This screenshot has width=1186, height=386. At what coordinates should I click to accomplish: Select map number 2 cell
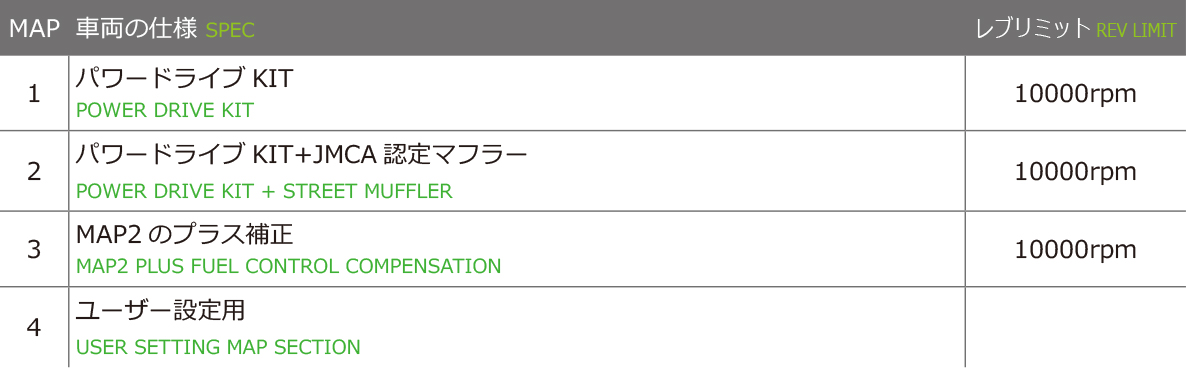[x=34, y=172]
